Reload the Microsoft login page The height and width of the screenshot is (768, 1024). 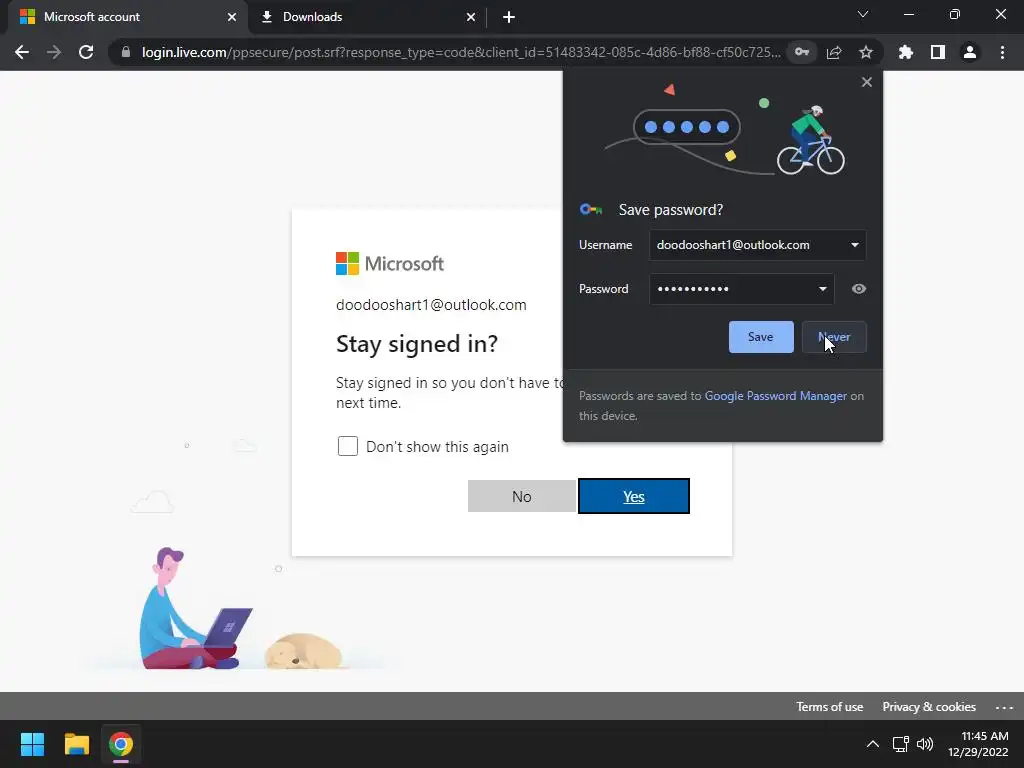(x=86, y=52)
